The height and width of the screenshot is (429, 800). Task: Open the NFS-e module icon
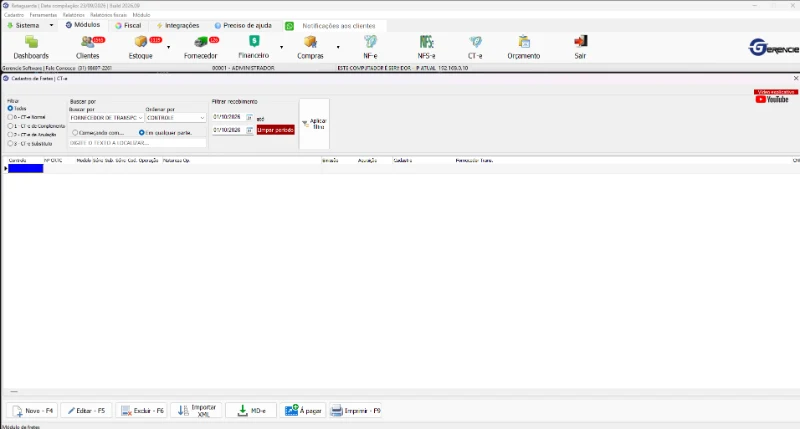[x=427, y=42]
